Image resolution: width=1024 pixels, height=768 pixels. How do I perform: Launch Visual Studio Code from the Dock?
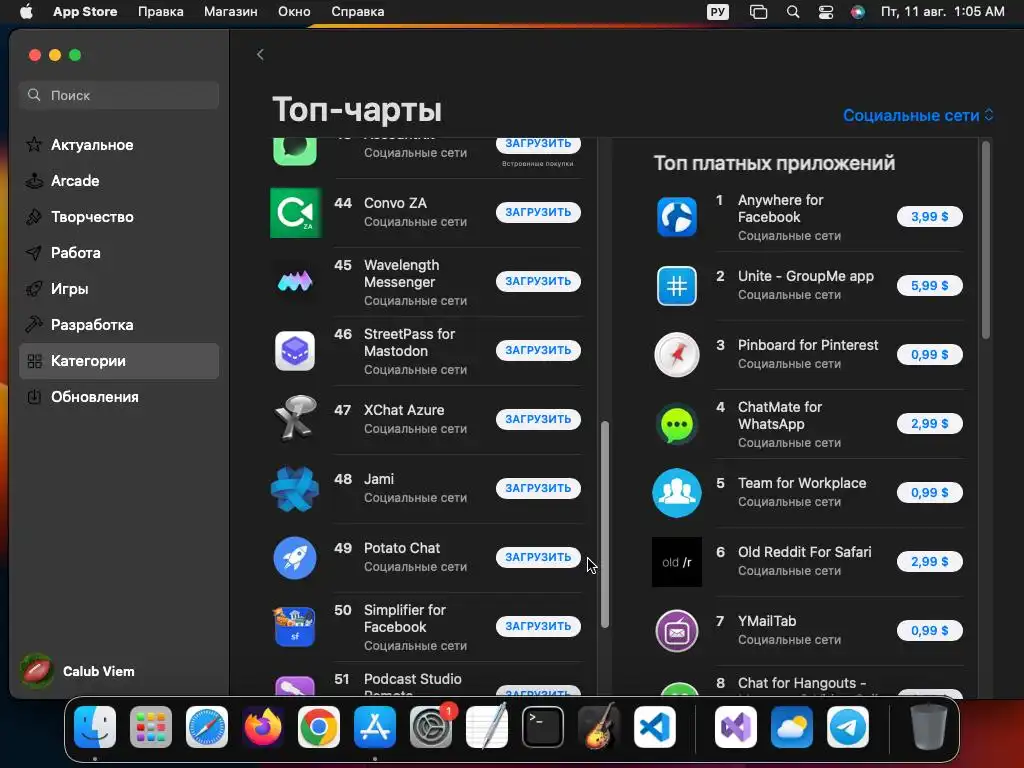[x=654, y=727]
